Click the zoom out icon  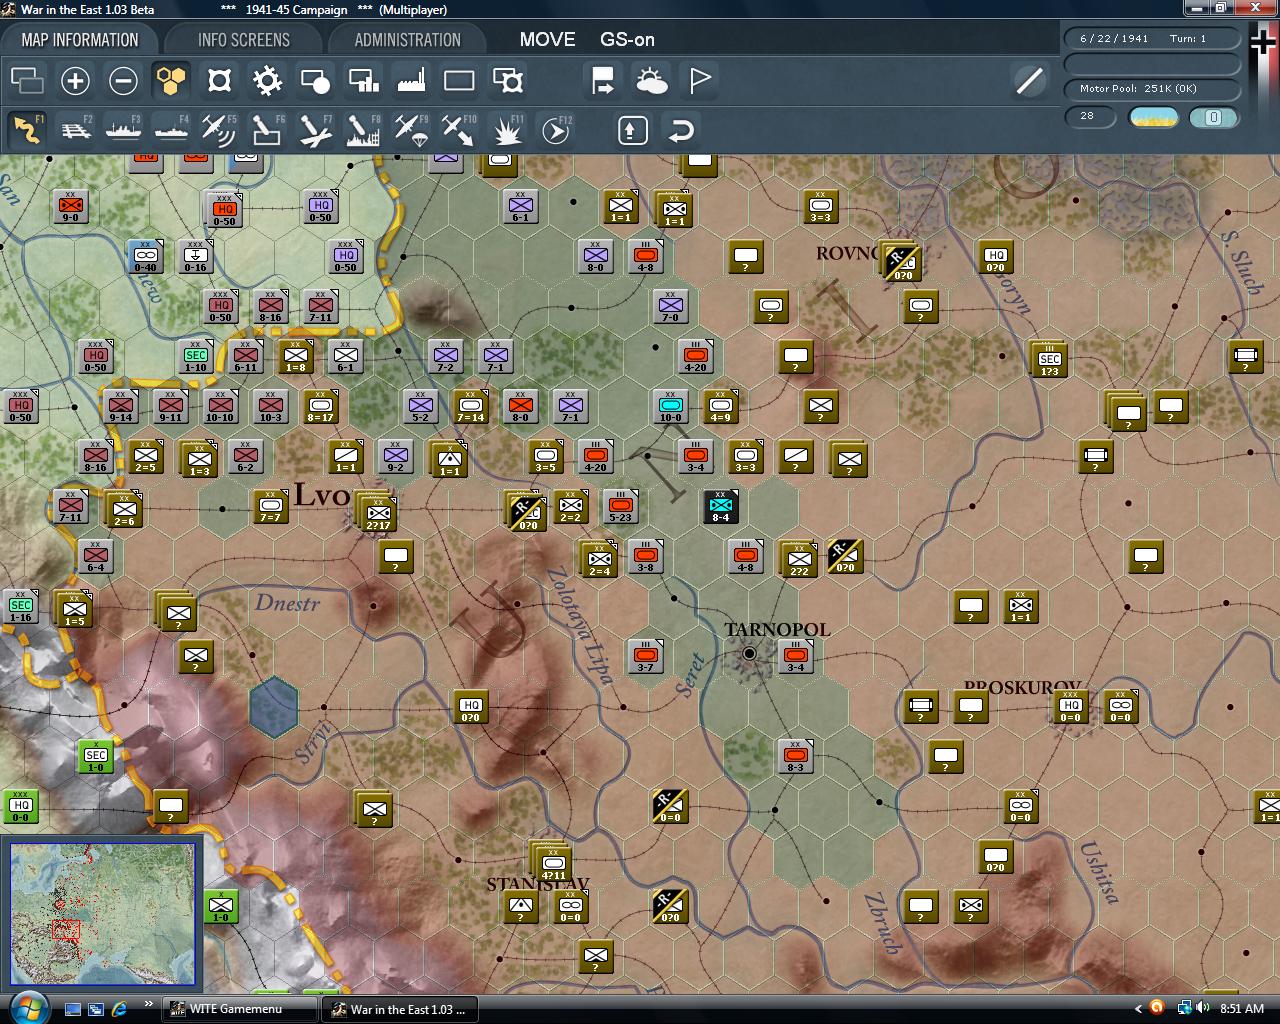coord(123,80)
